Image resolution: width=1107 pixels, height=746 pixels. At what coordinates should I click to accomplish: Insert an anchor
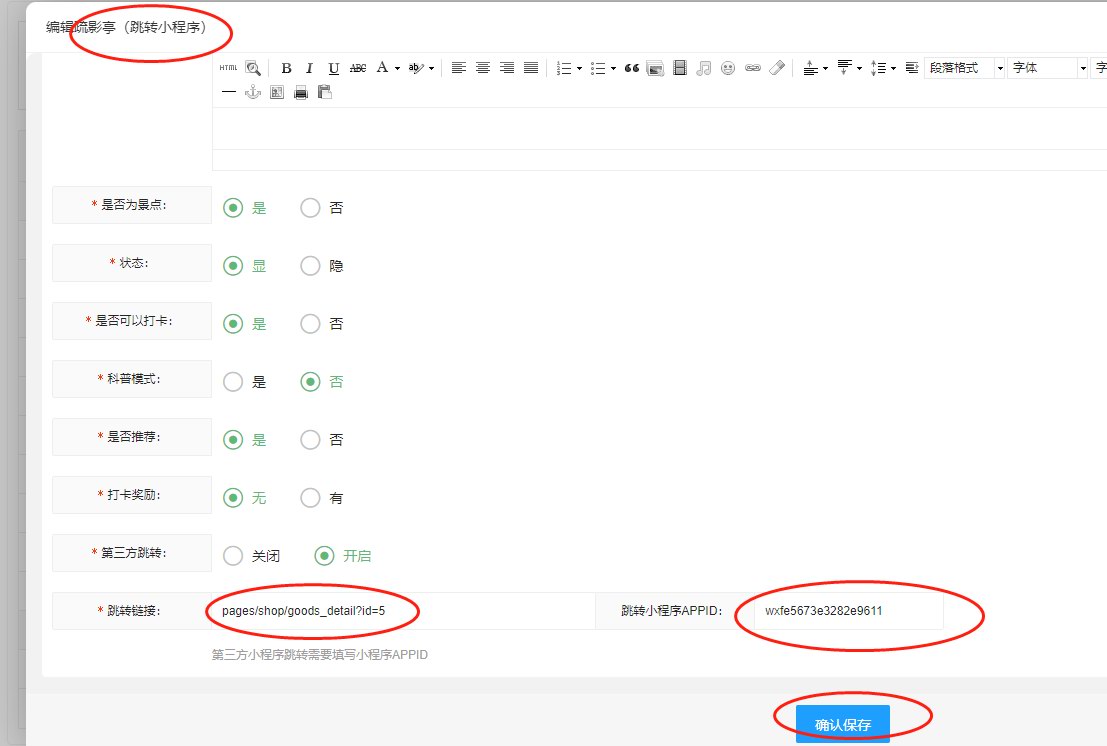[253, 92]
